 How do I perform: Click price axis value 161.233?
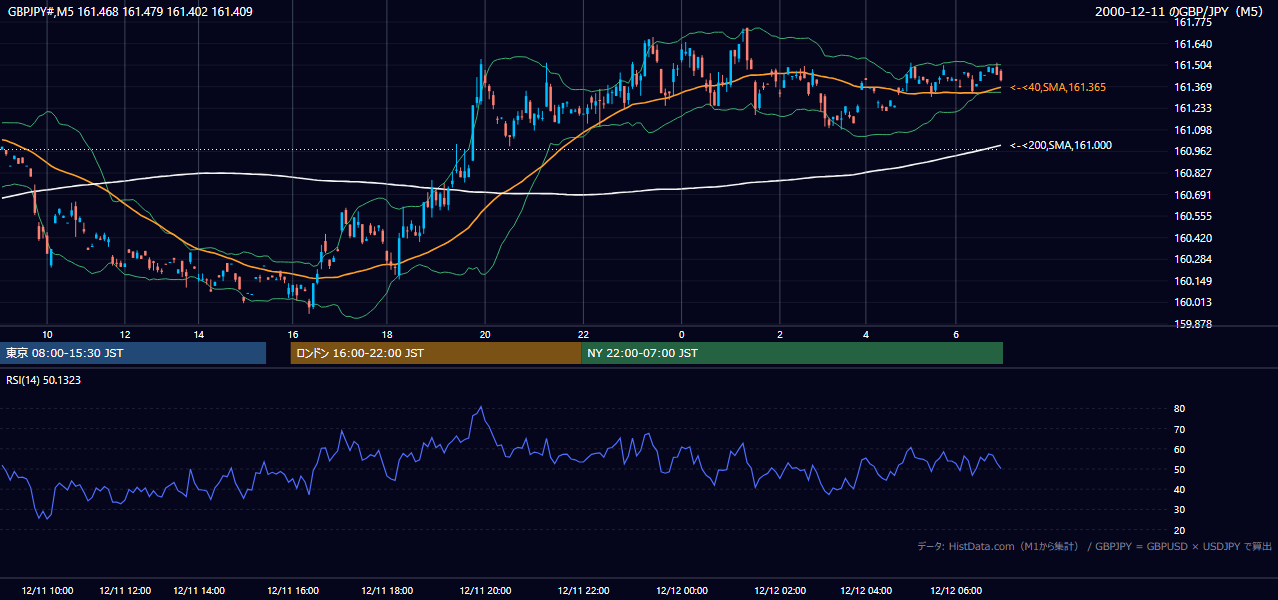tap(1194, 109)
